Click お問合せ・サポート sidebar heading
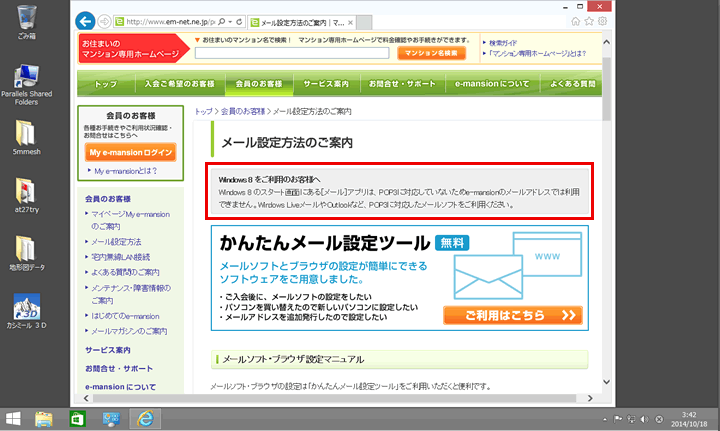 [x=119, y=369]
